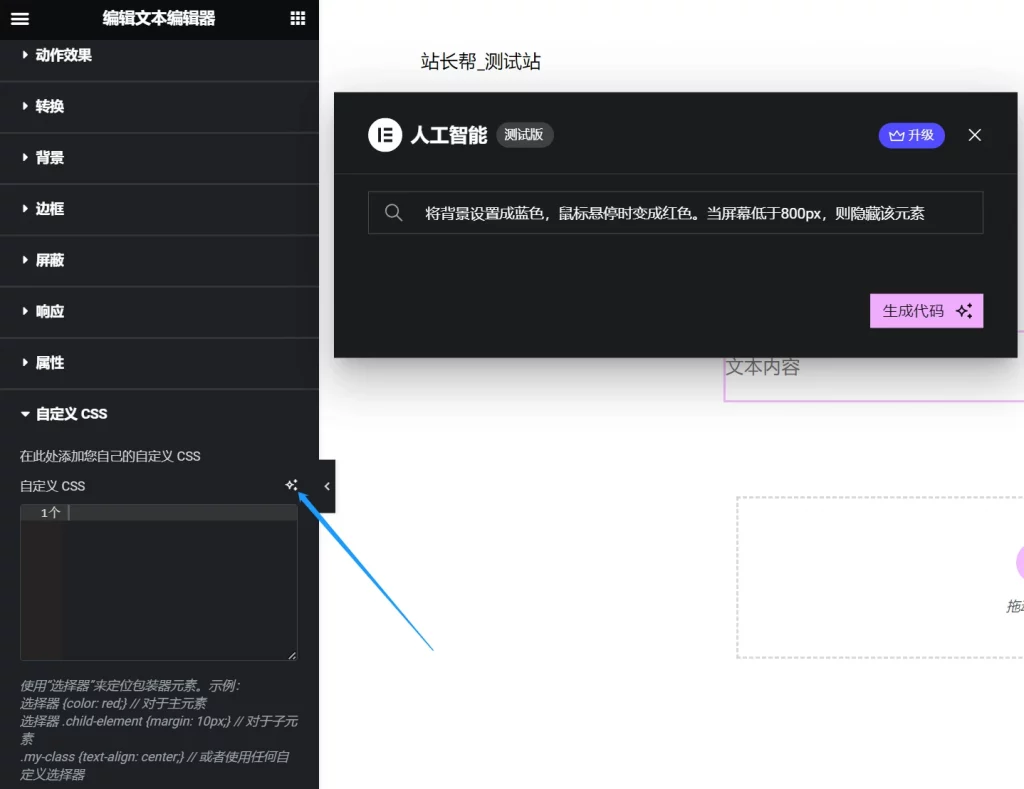Viewport: 1024px width, 789px height.
Task: Click the AI sparkle icon beside 自定义 CSS
Action: (291, 485)
